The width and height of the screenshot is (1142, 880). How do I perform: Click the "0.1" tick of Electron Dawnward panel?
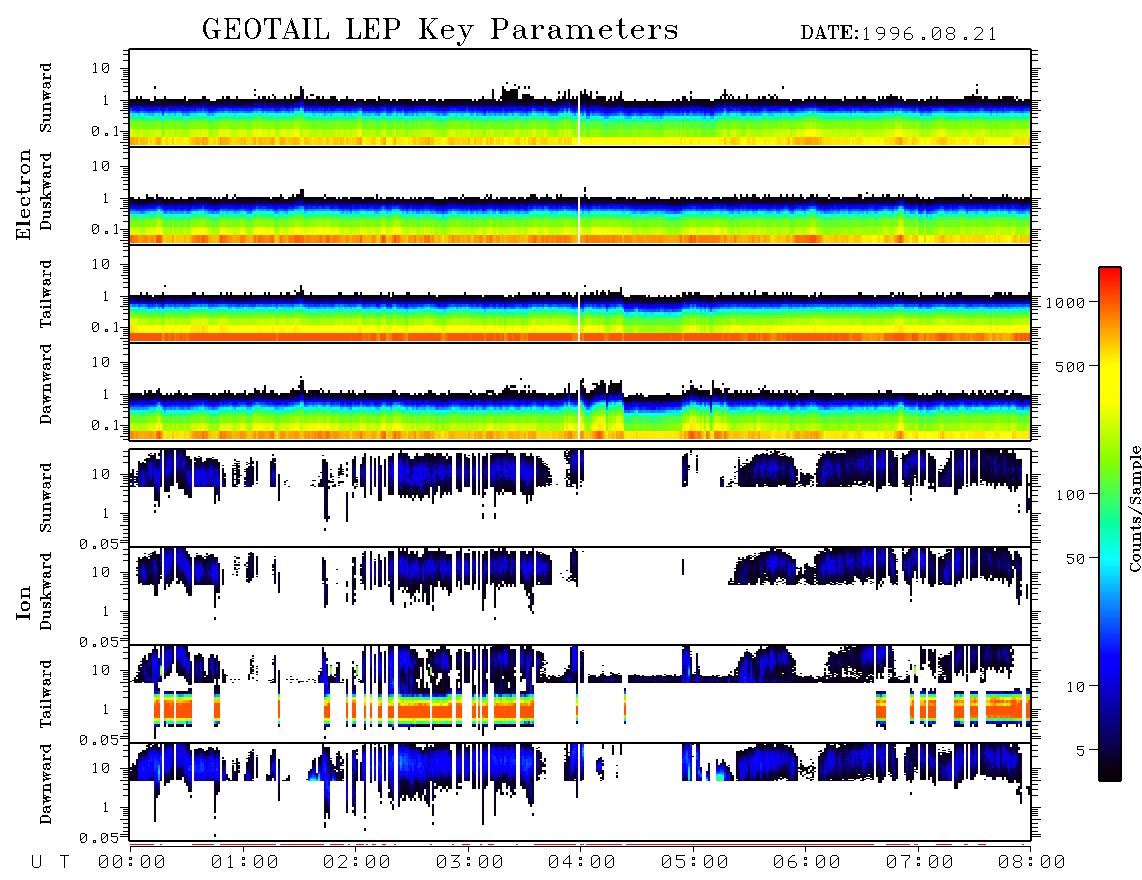[x=105, y=425]
